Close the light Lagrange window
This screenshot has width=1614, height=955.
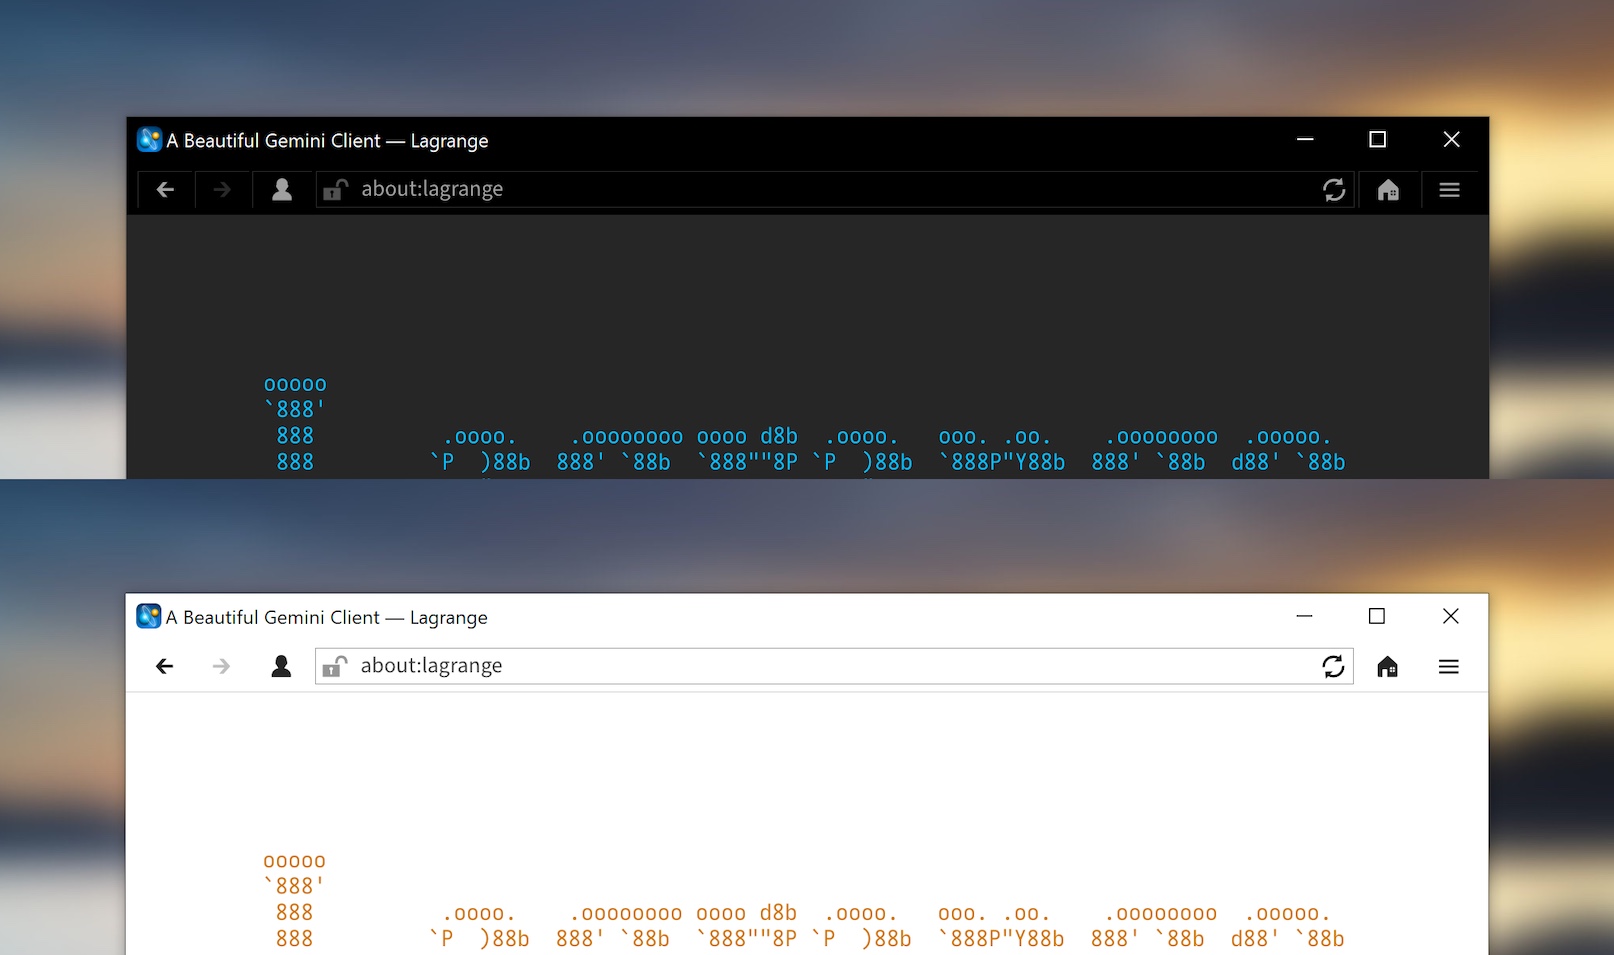(x=1450, y=616)
